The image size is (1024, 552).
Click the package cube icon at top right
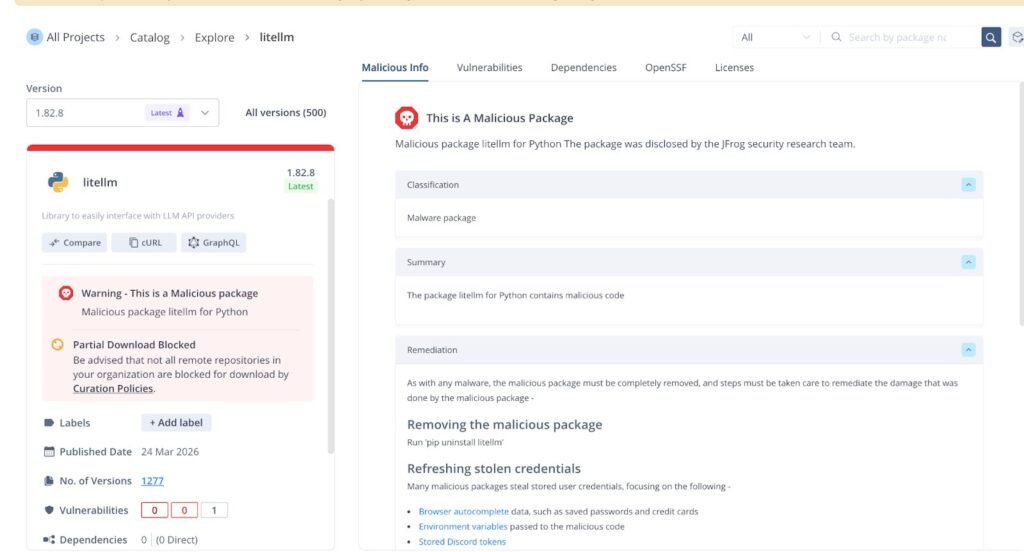point(1016,38)
